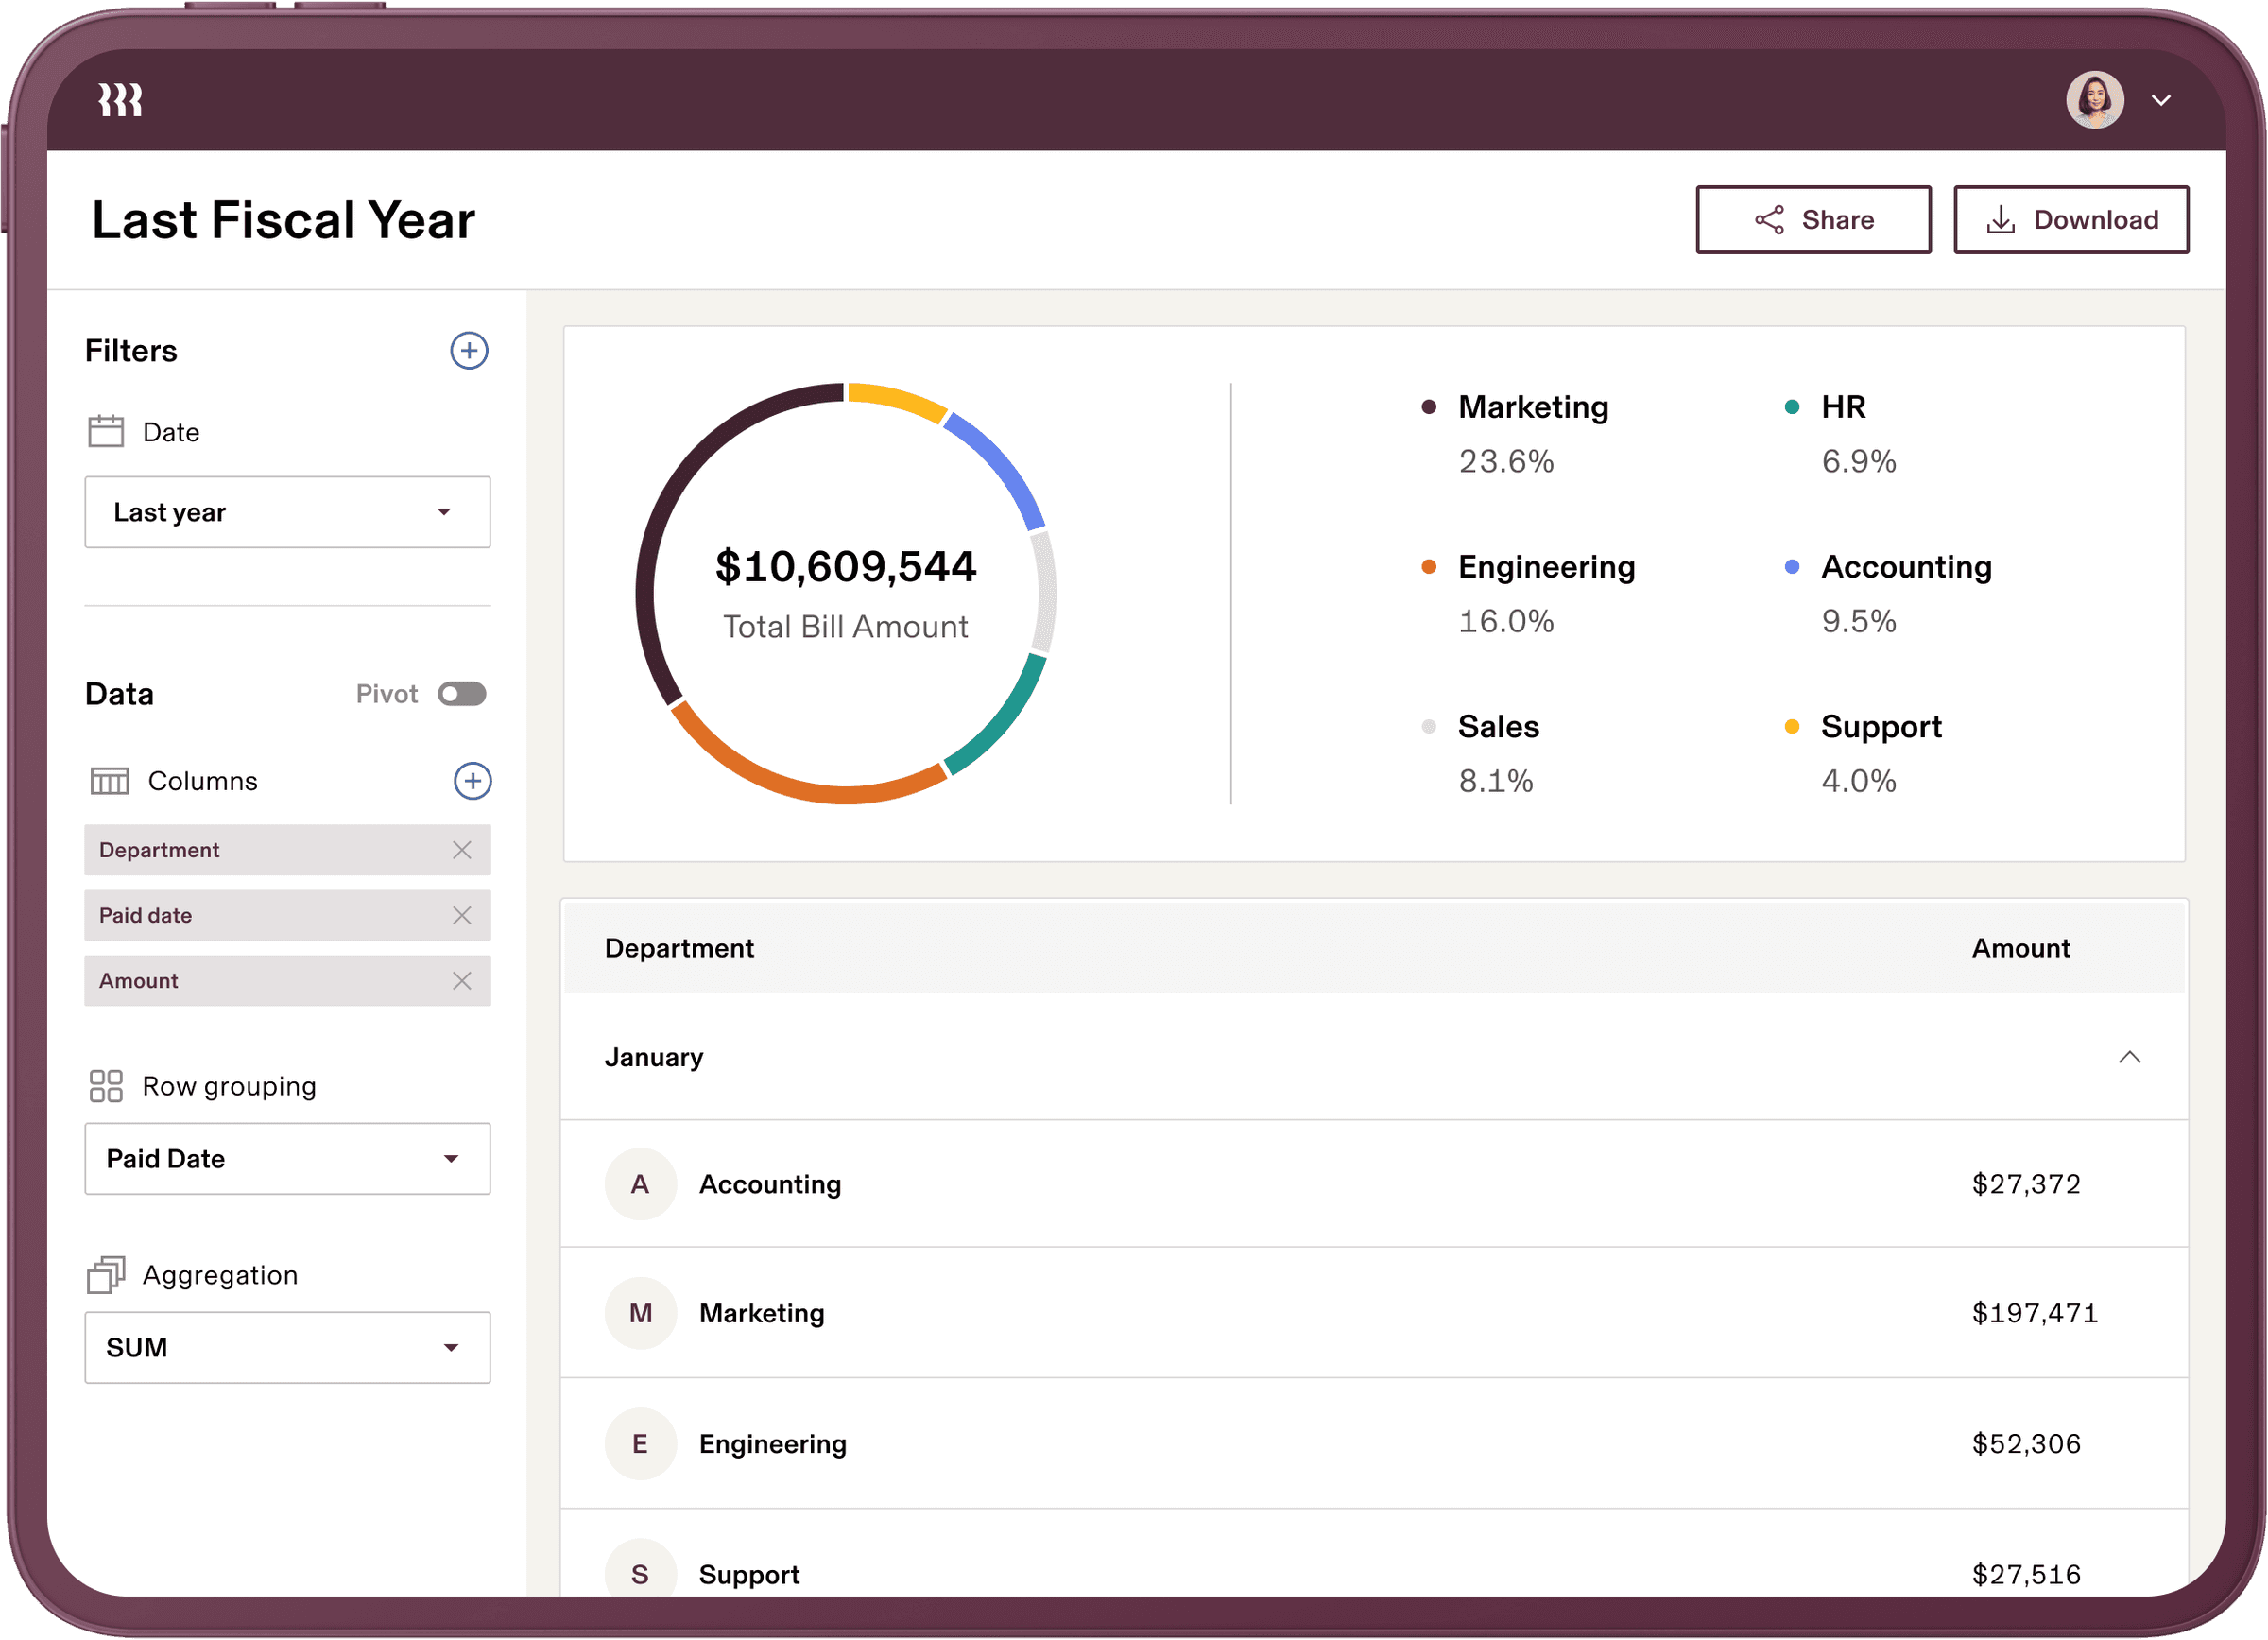
Task: Remove the Paid date column chip
Action: [x=461, y=915]
